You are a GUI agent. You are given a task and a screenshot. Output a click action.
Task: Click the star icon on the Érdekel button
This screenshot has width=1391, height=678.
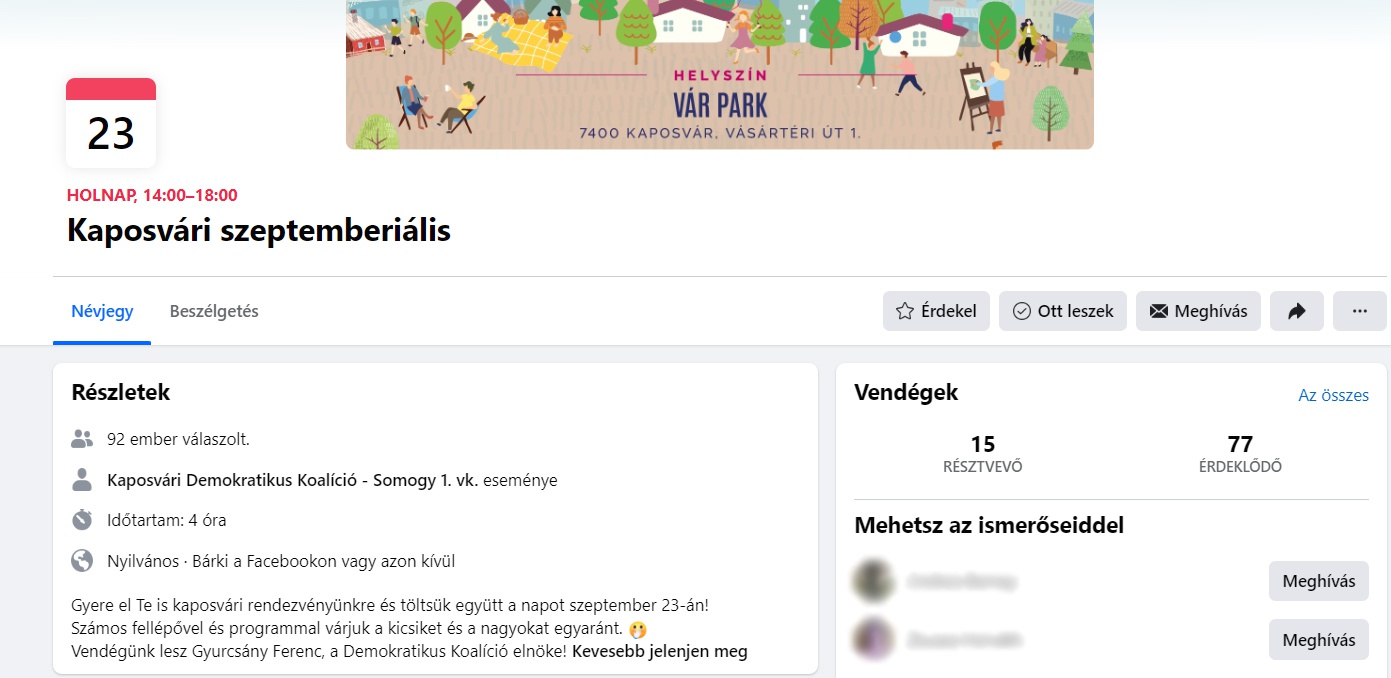(905, 311)
